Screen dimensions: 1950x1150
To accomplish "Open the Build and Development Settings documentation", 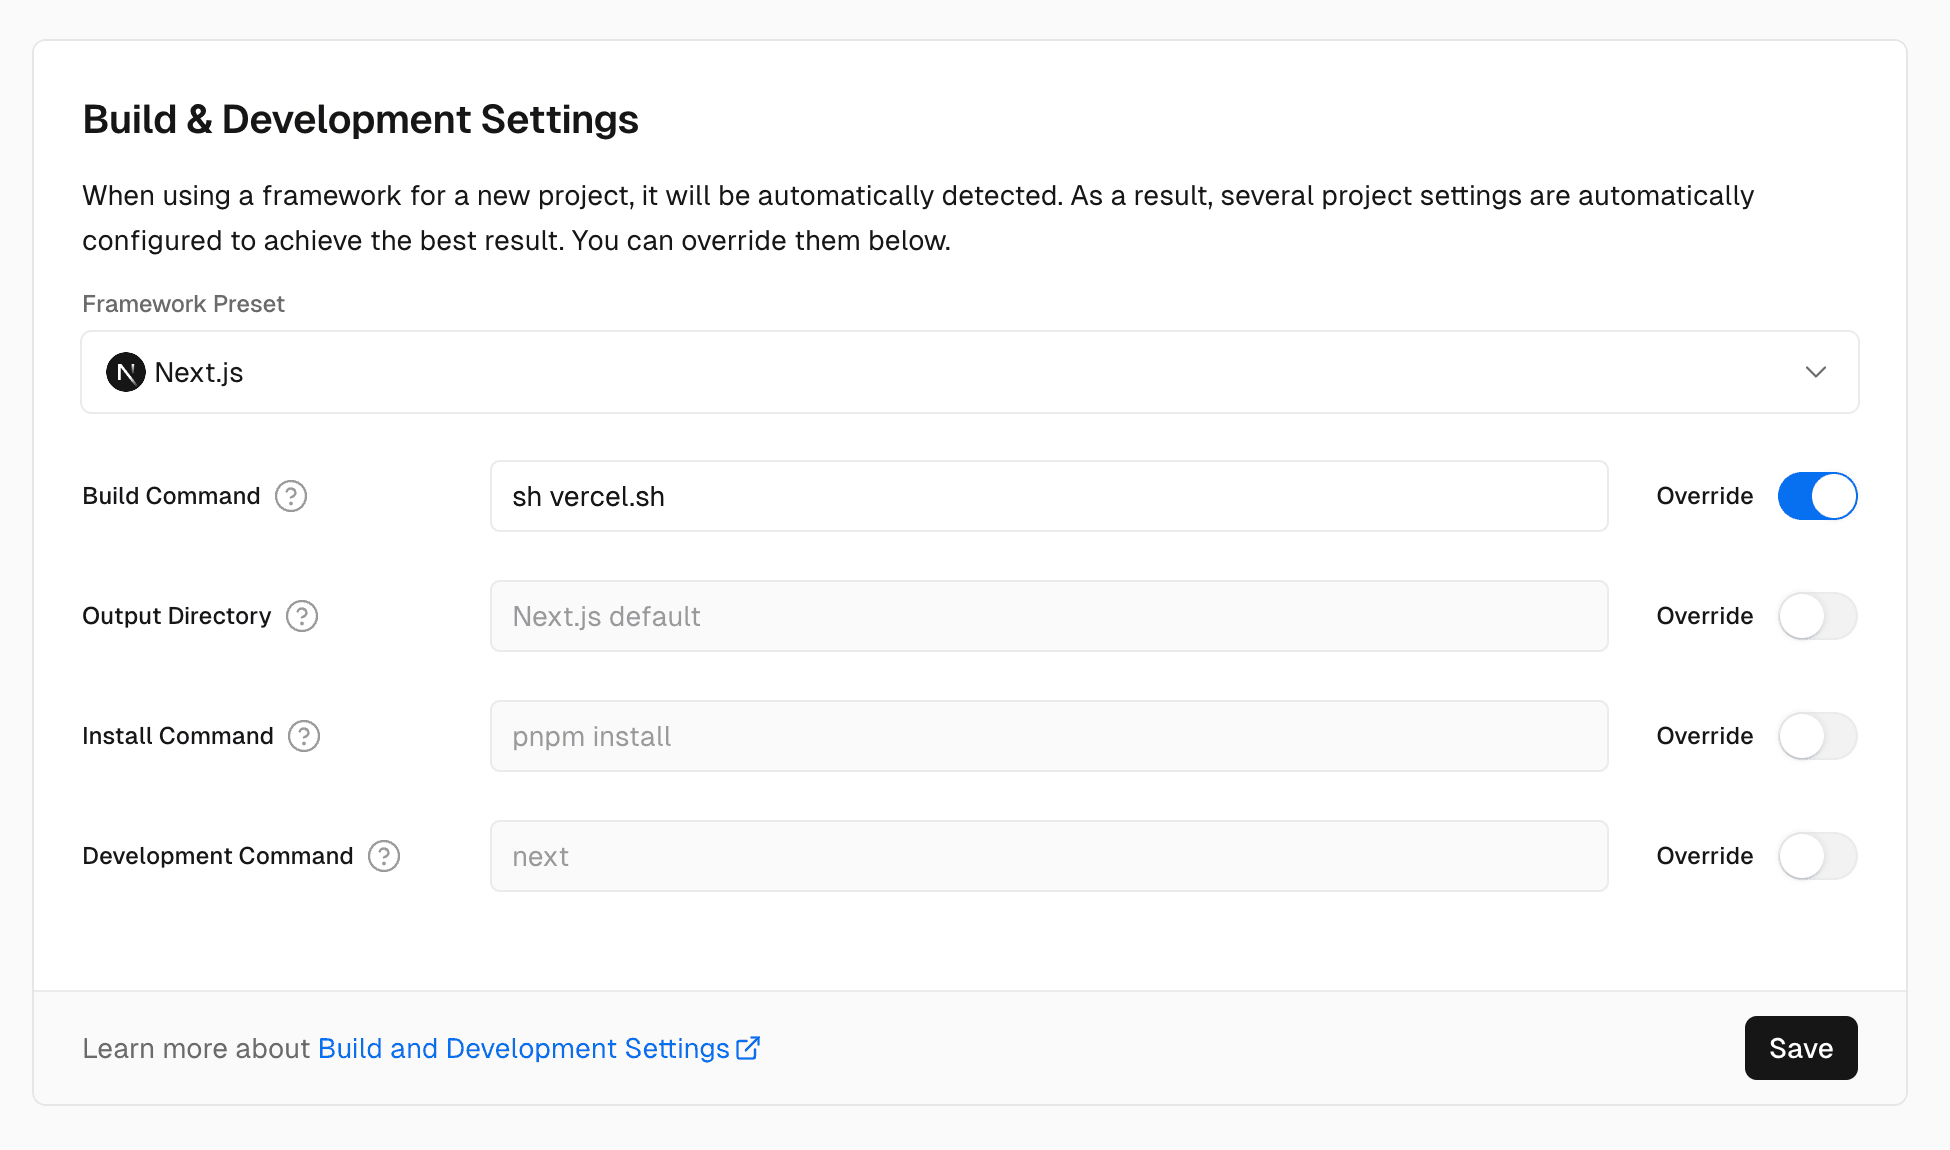I will point(522,1047).
